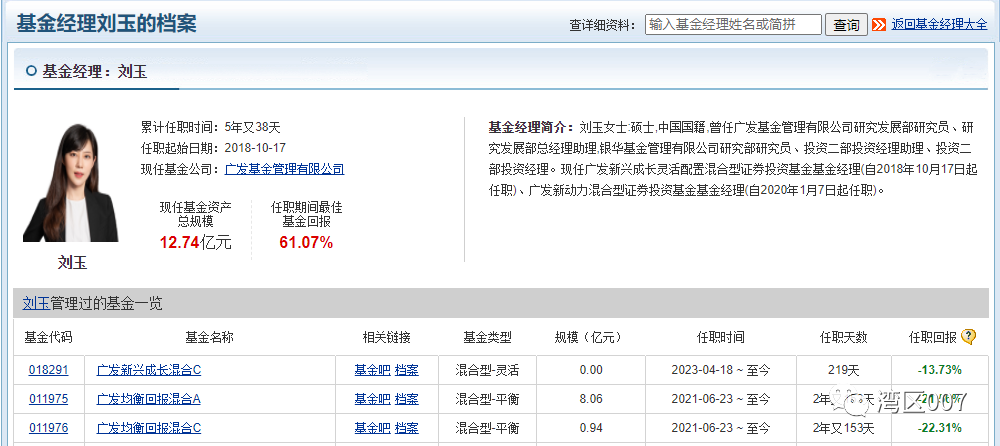
Task: Click the fund manager search input field
Action: click(733, 24)
